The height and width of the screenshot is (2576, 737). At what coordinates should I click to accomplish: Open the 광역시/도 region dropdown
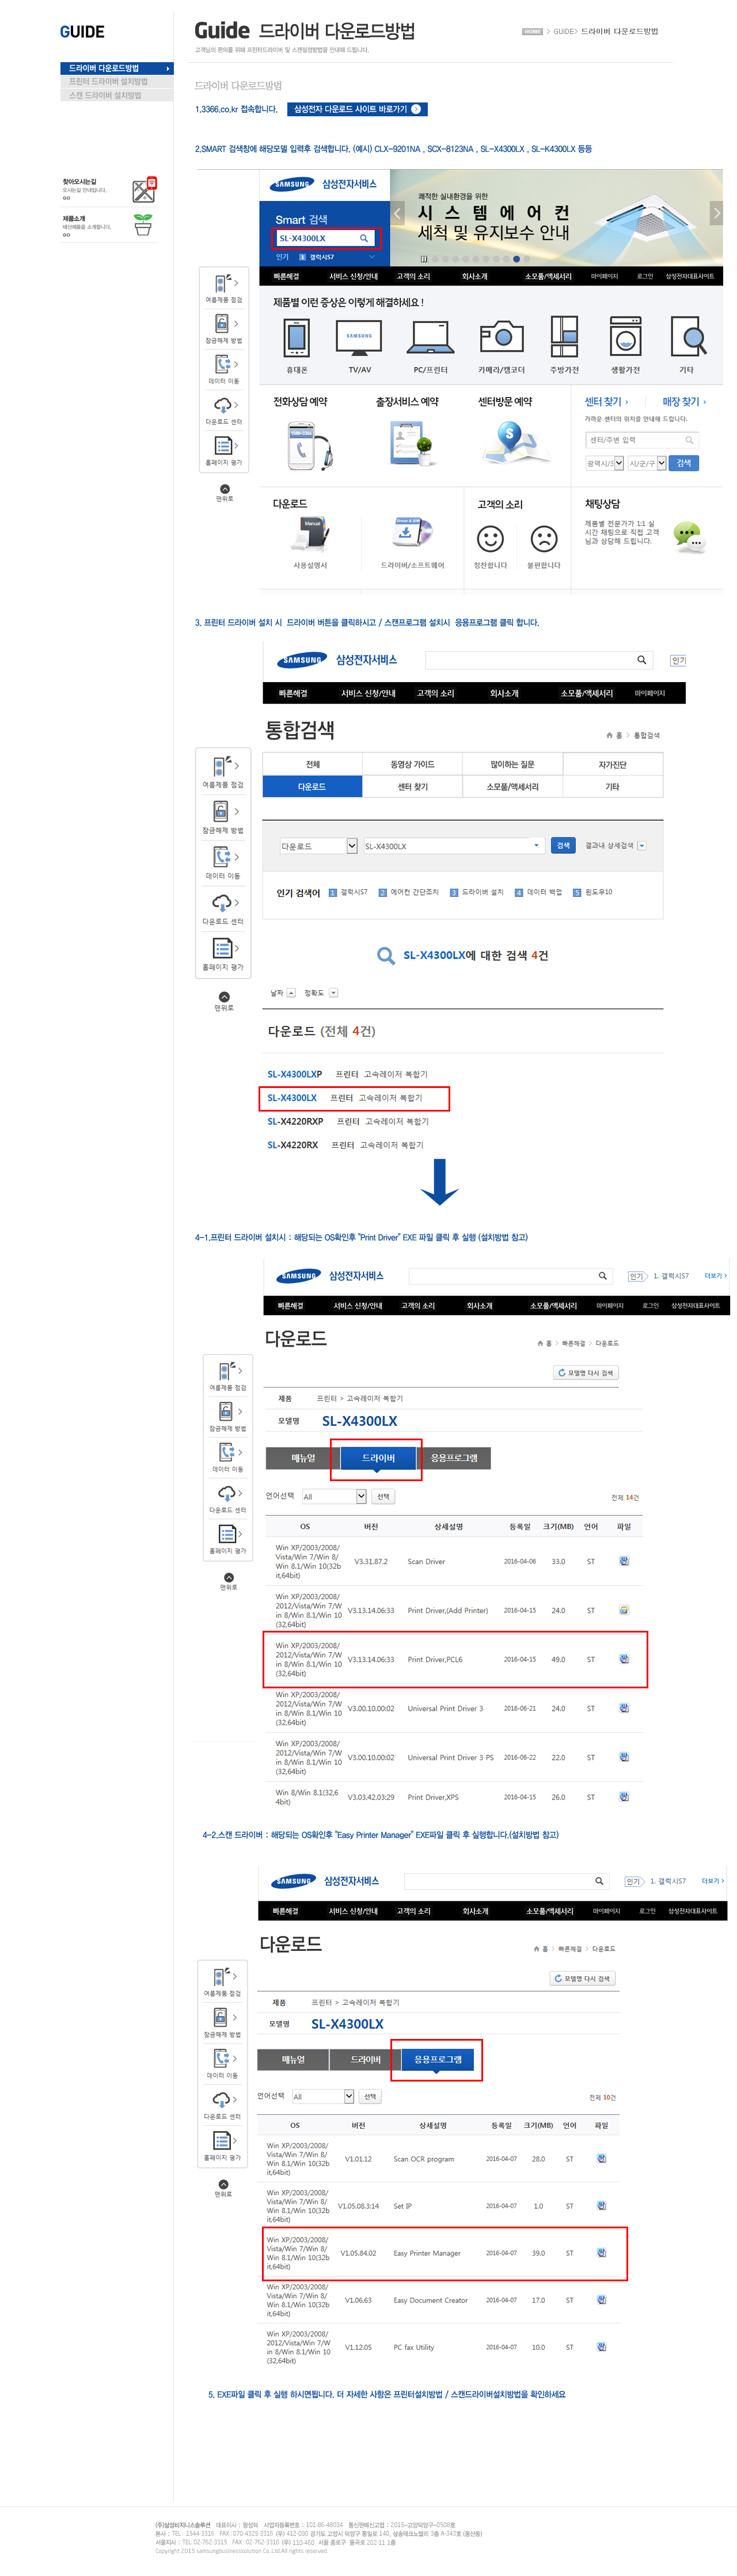tap(605, 463)
